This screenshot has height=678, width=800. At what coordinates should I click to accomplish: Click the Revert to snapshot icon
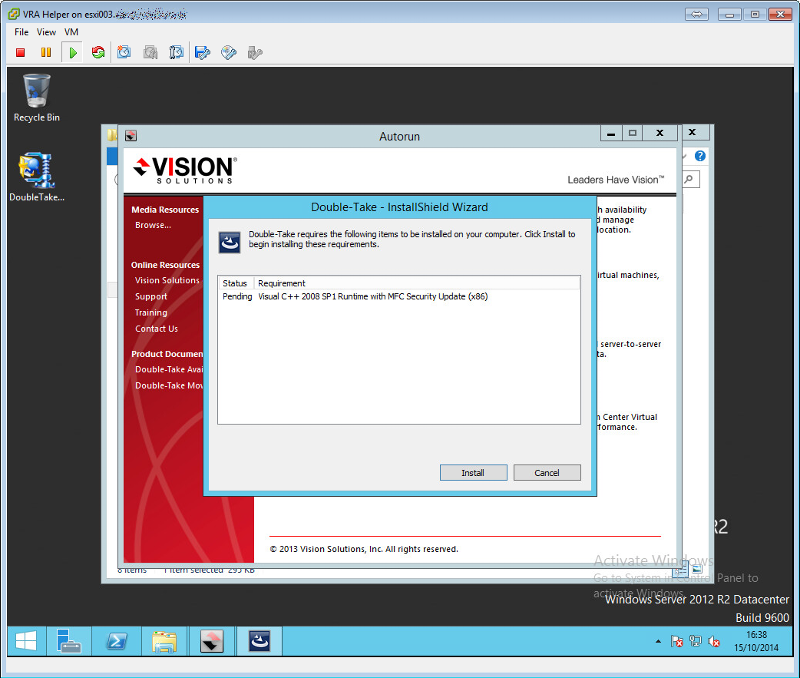click(151, 53)
